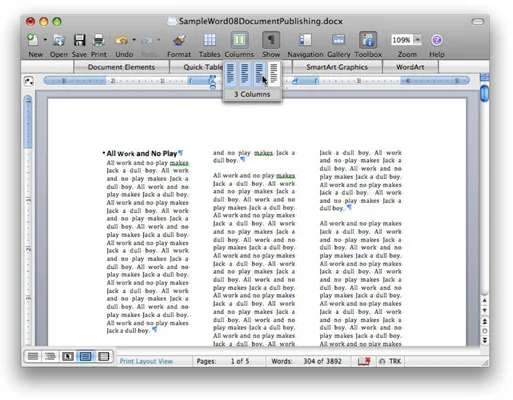This screenshot has width=513, height=400.
Task: Go to previous page double-arrow button
Action: [485, 321]
